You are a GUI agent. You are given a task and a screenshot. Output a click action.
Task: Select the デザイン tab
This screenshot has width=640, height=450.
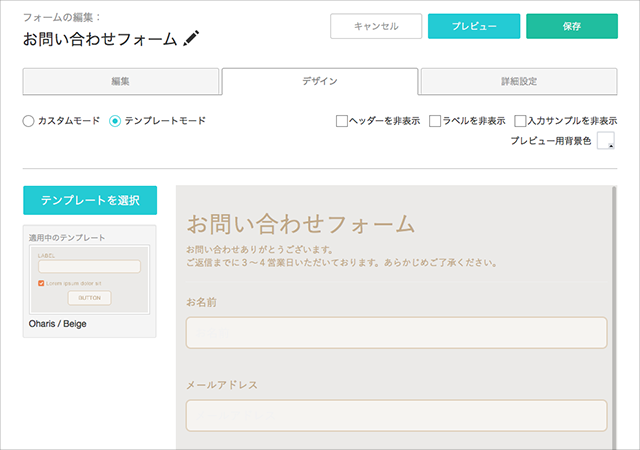[320, 81]
